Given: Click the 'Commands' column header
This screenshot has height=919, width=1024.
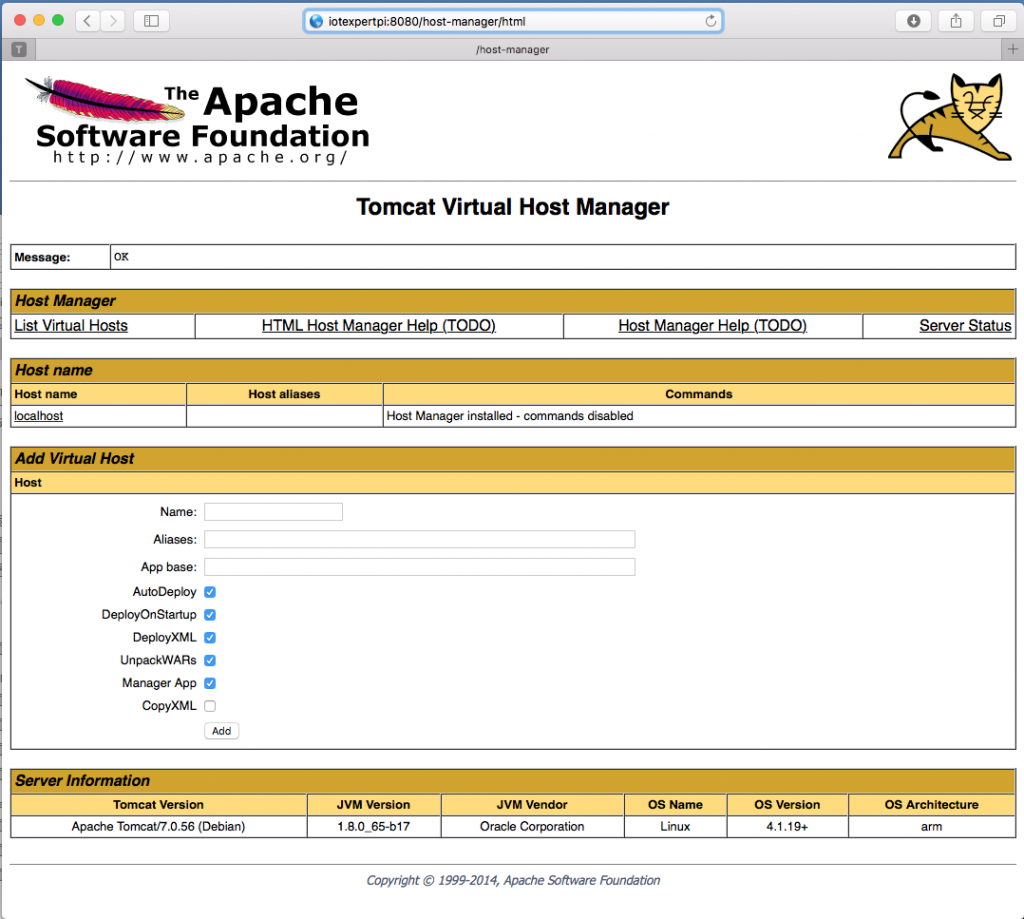Looking at the screenshot, I should pos(699,394).
